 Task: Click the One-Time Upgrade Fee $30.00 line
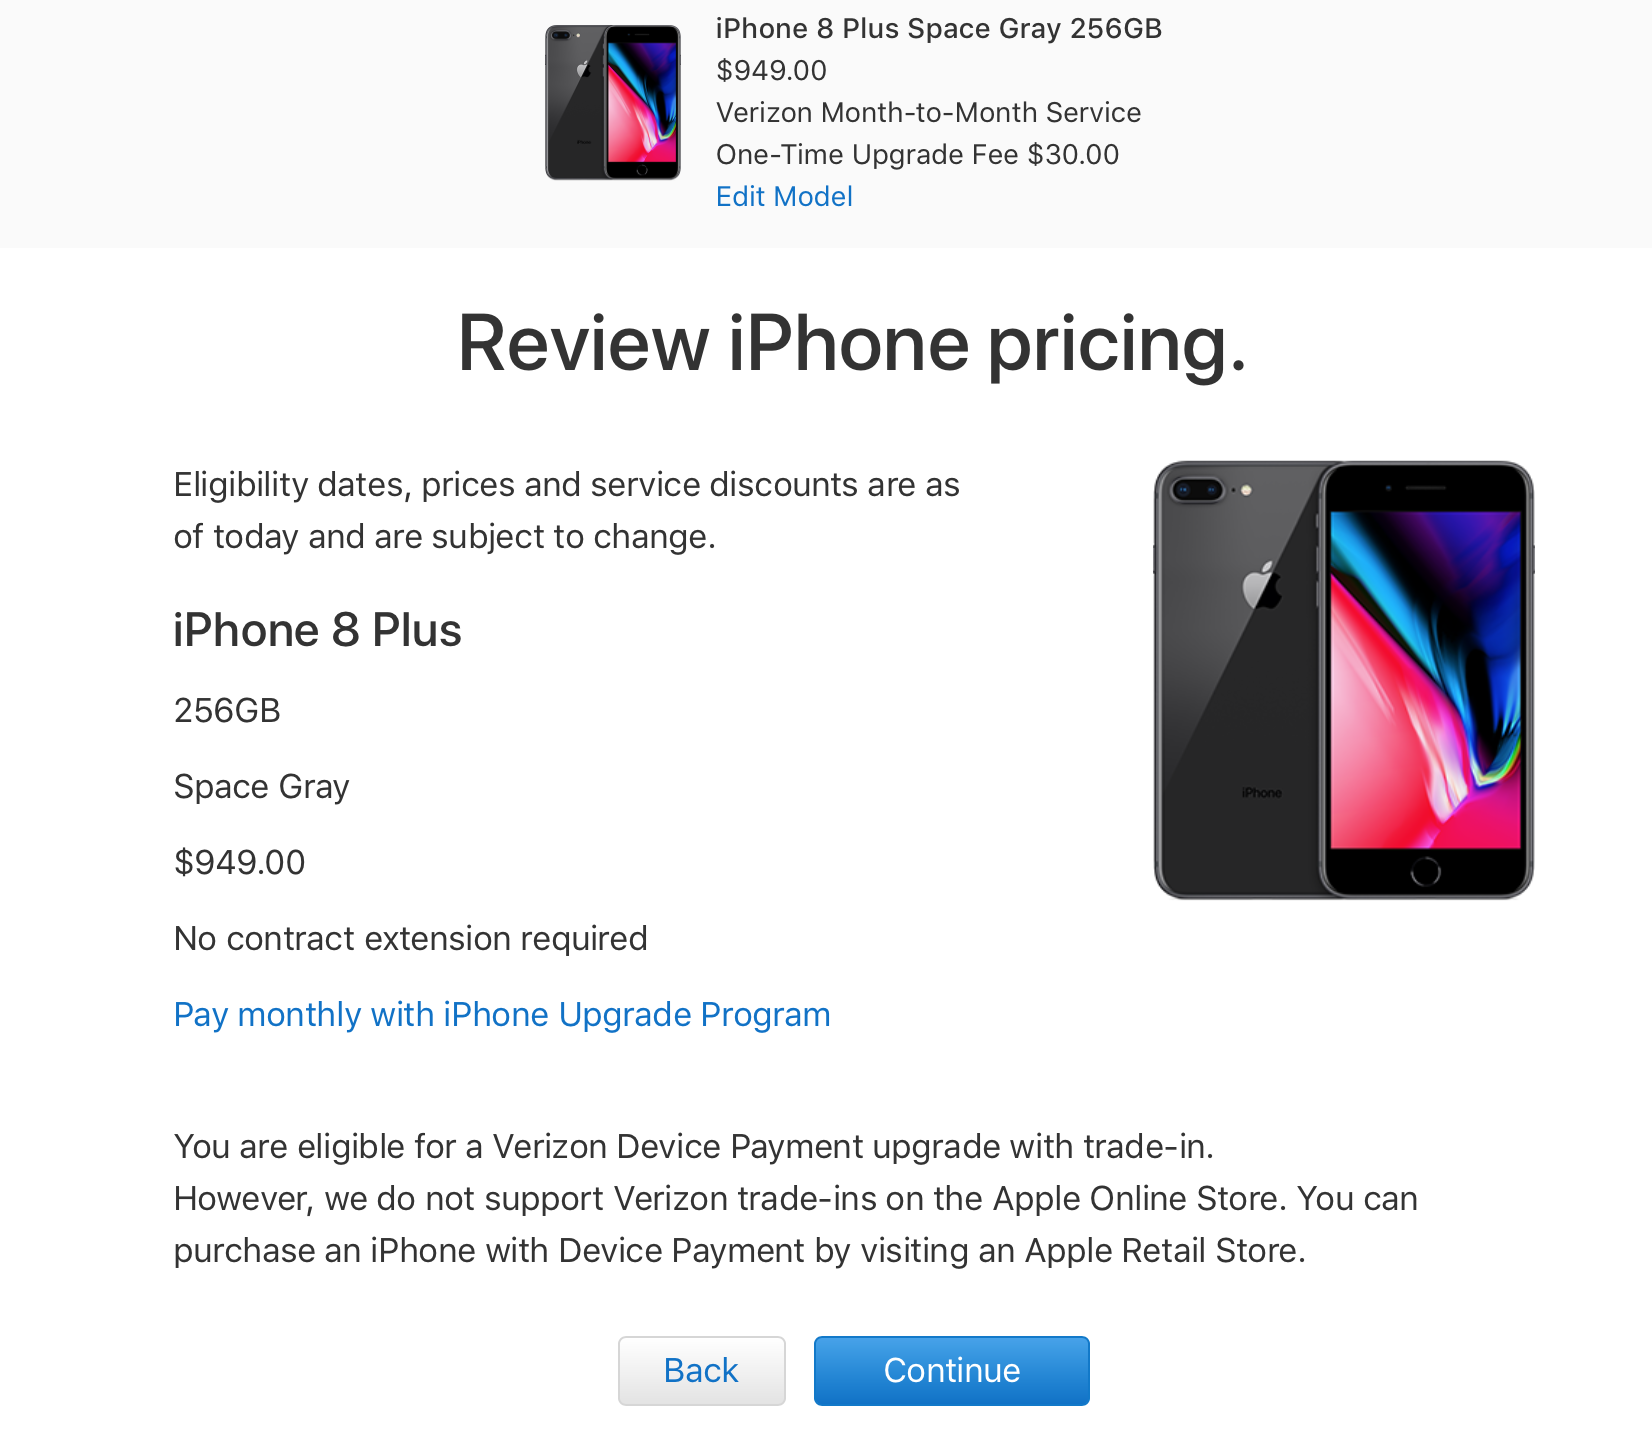point(917,154)
